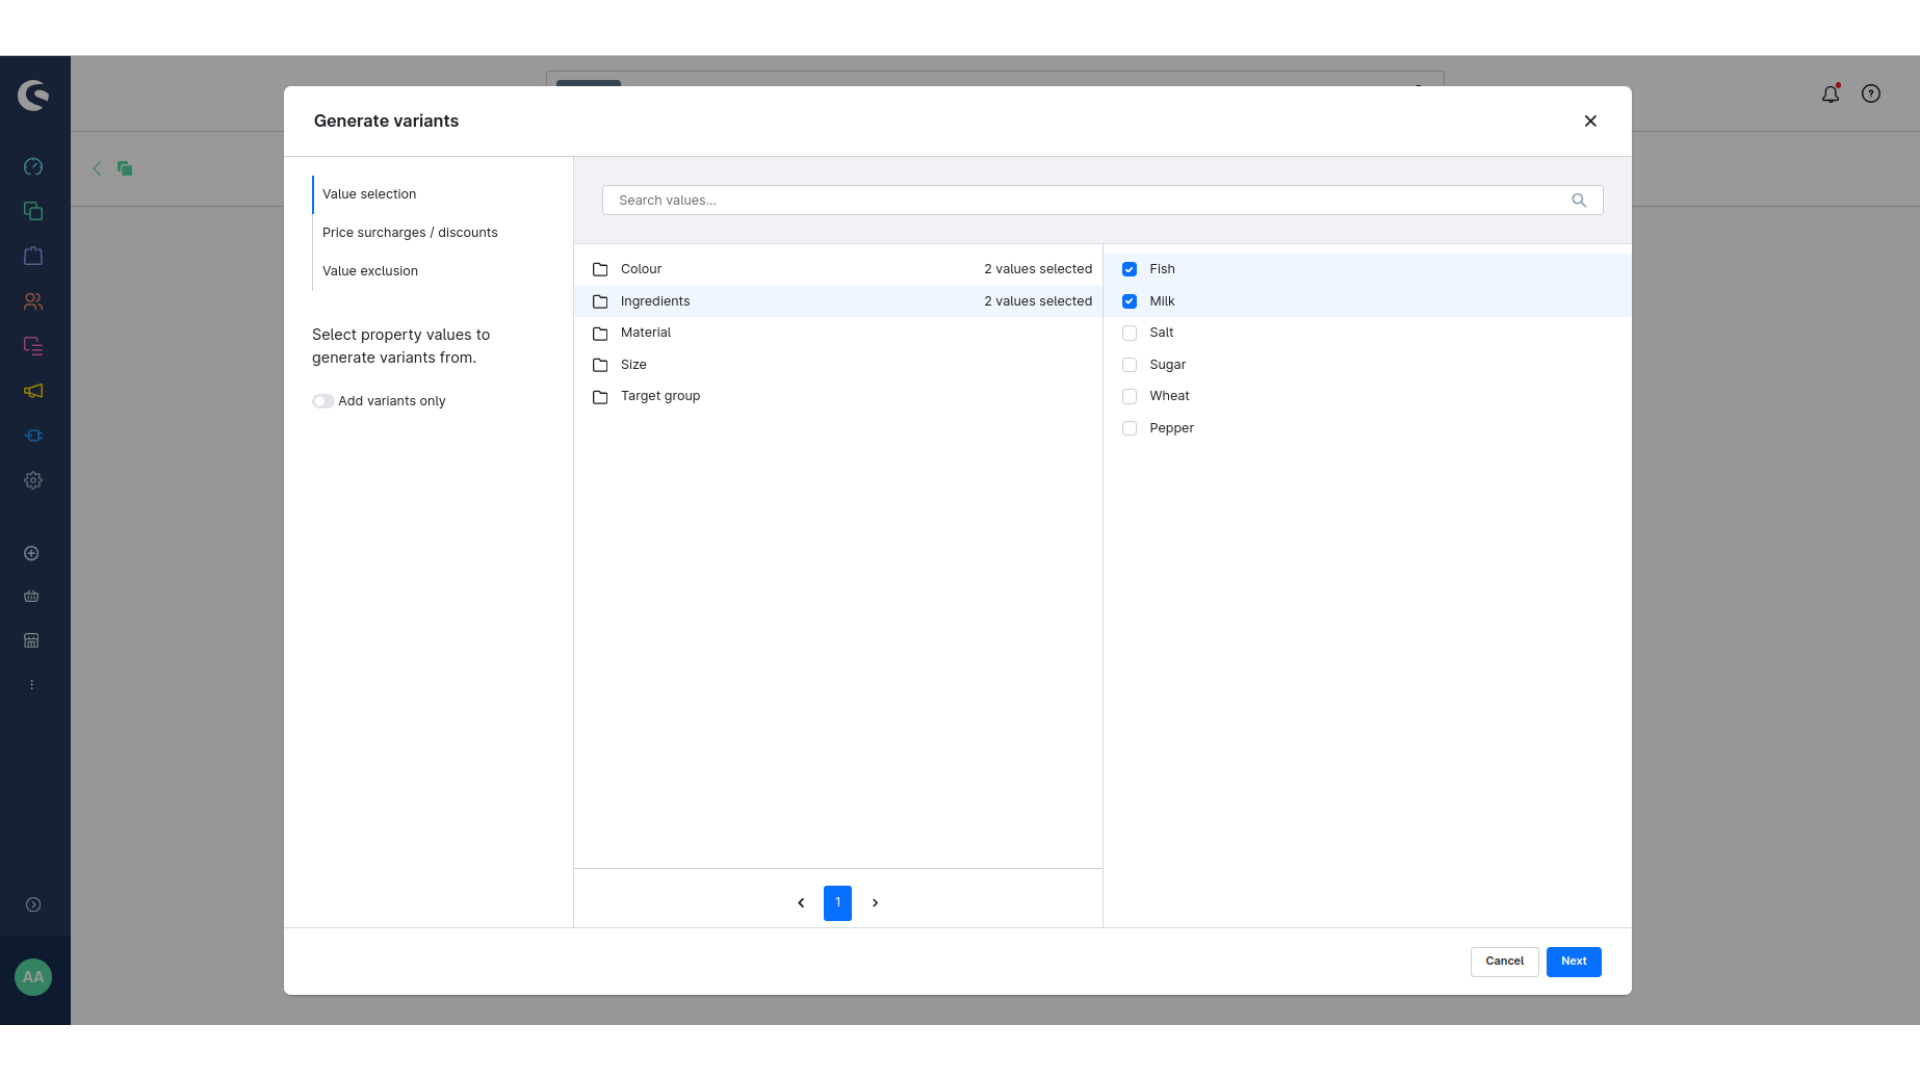Open the Dashboard icon in sidebar
The width and height of the screenshot is (1920, 1080).
pos(33,167)
